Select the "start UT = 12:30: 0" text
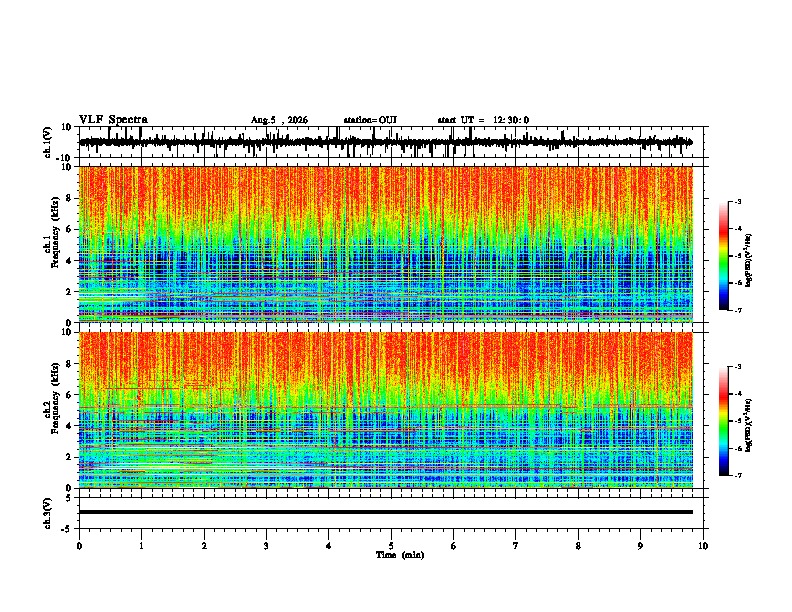This screenshot has width=792, height=612. point(483,120)
